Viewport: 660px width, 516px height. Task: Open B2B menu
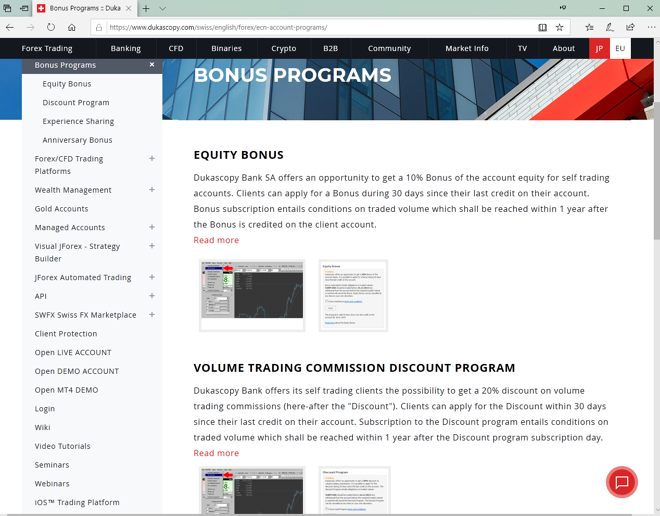(x=330, y=48)
